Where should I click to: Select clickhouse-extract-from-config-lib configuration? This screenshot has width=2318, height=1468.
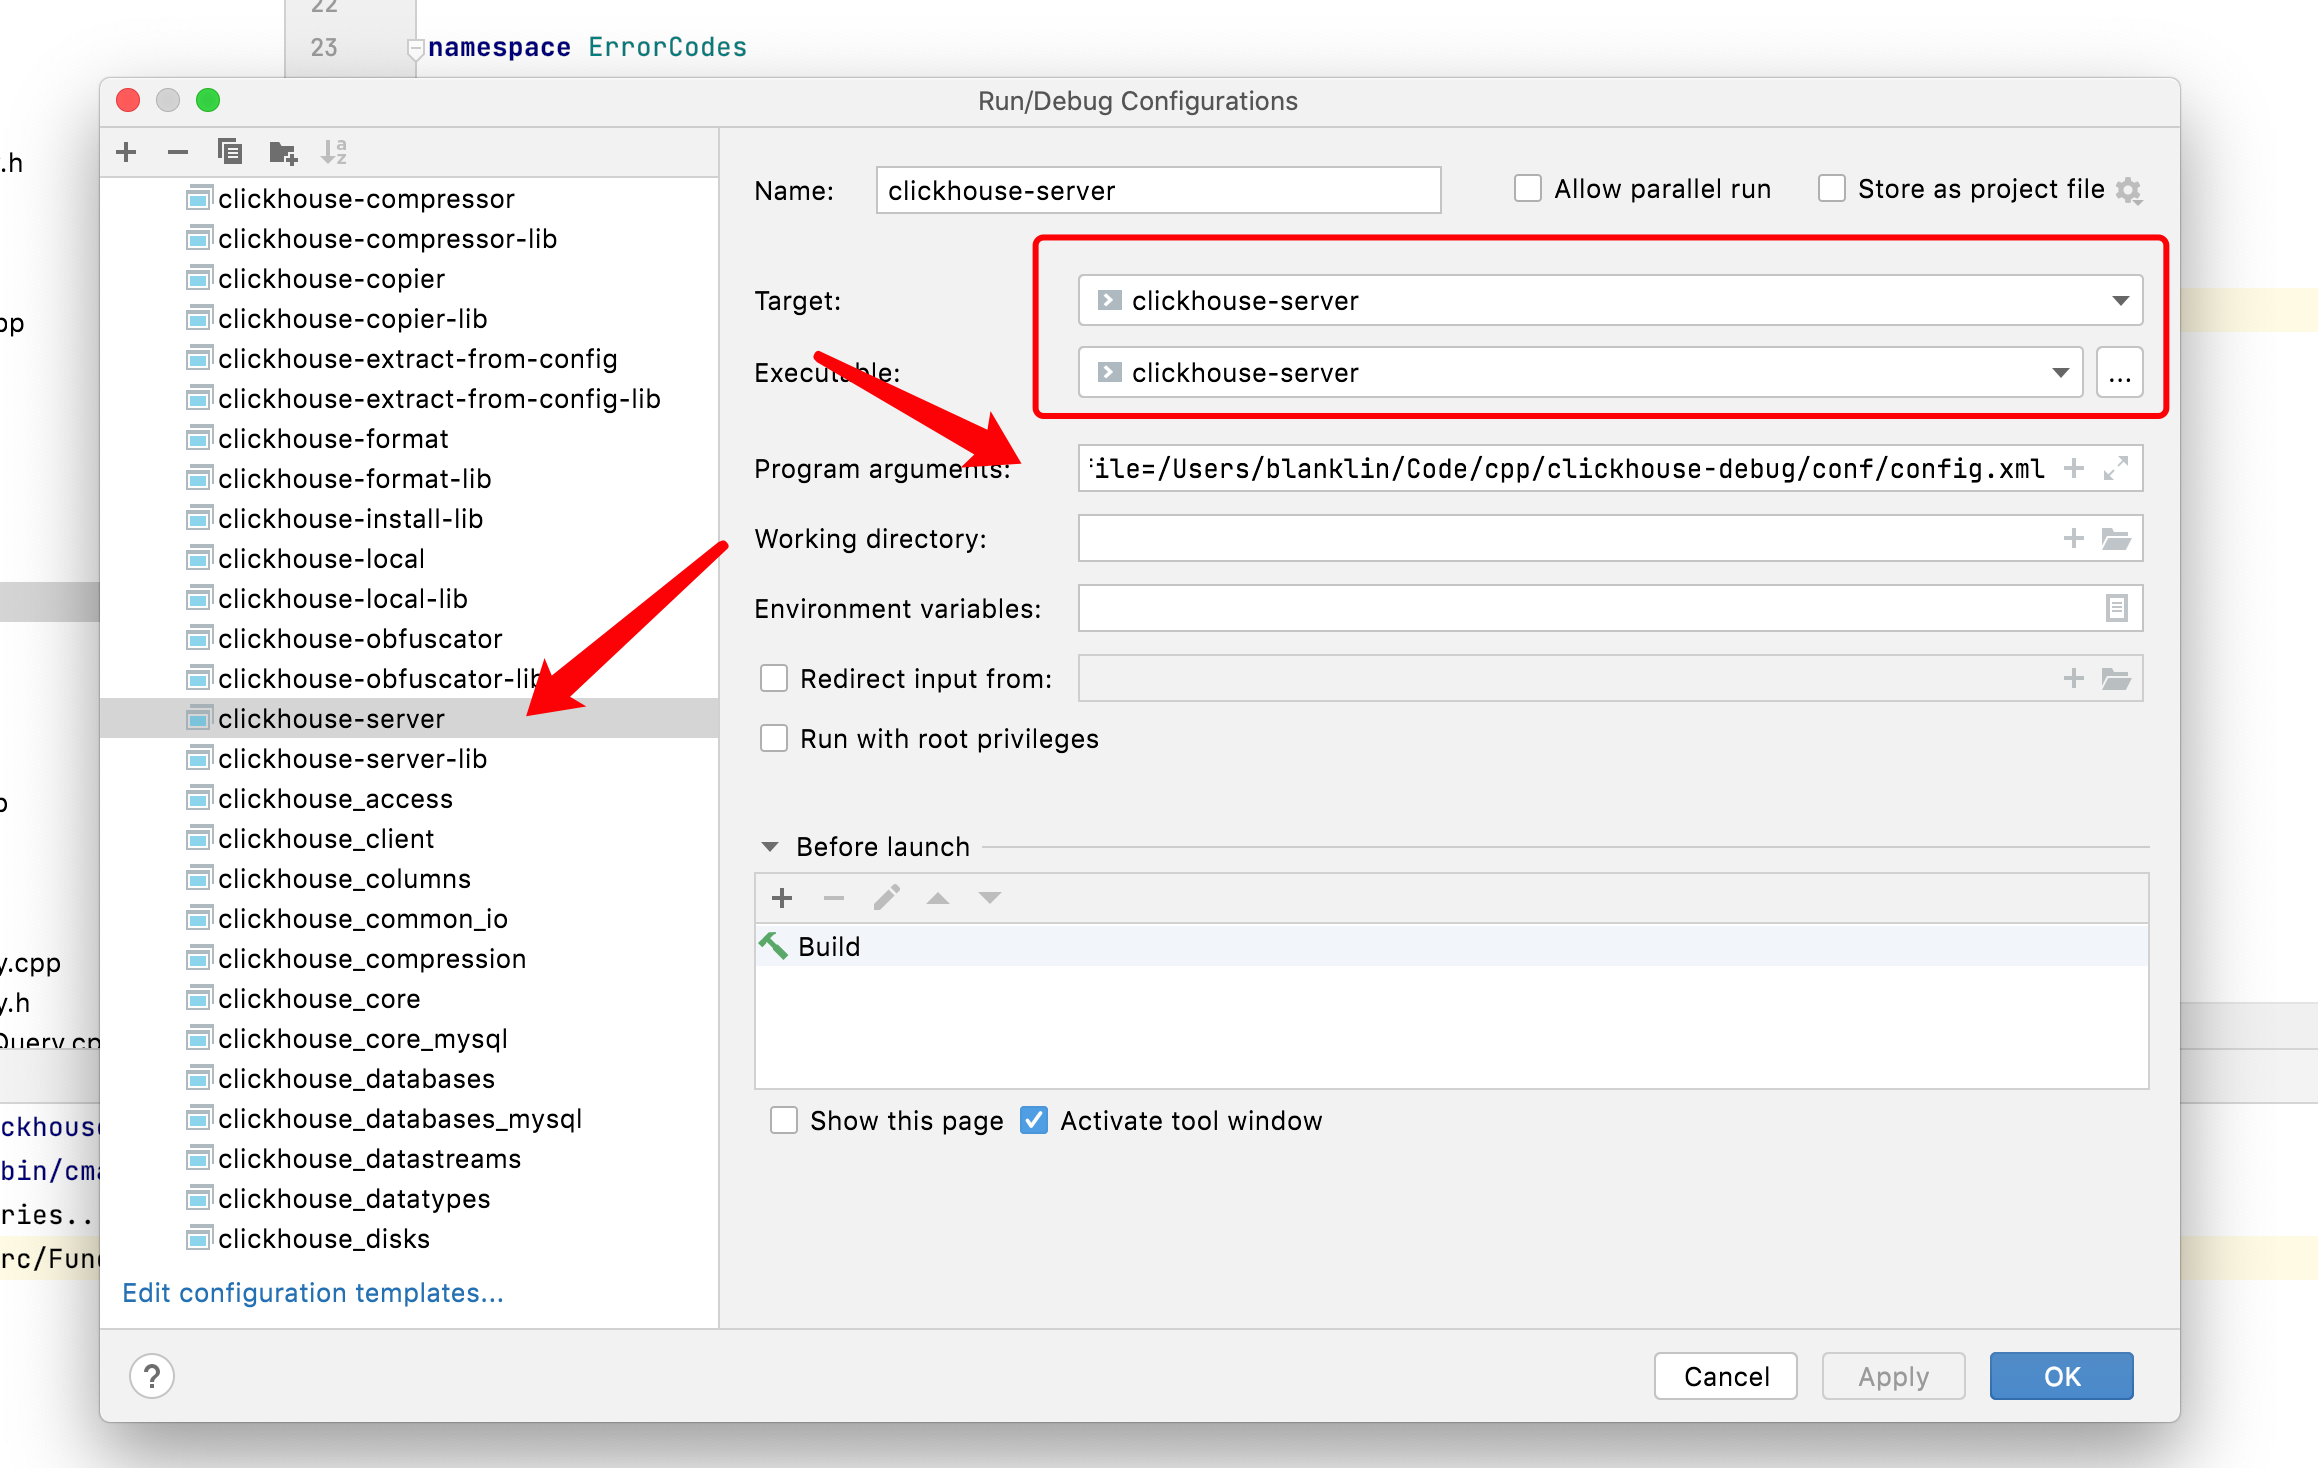click(x=409, y=398)
